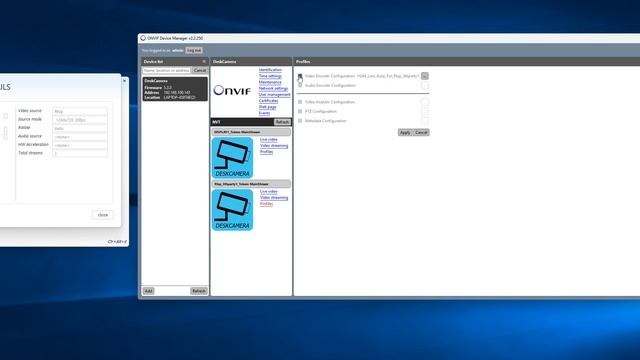Open the User management link
Image resolution: width=640 pixels, height=360 pixels.
(275, 94)
